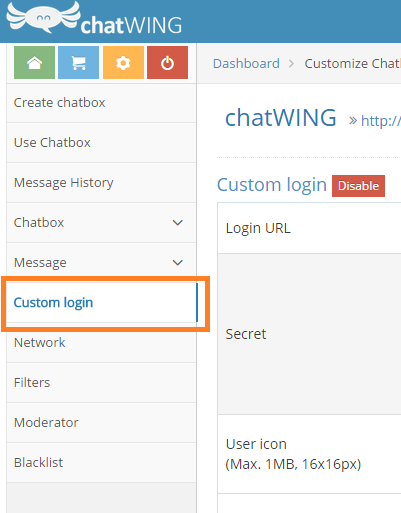Click the double-arrow icon before the http link
The image size is (401, 513).
pos(353,120)
